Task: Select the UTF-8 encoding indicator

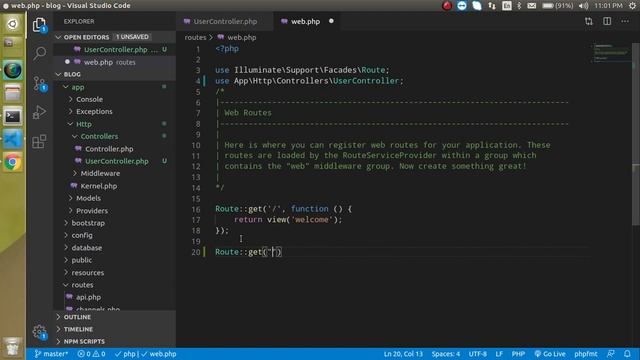Action: (477, 354)
